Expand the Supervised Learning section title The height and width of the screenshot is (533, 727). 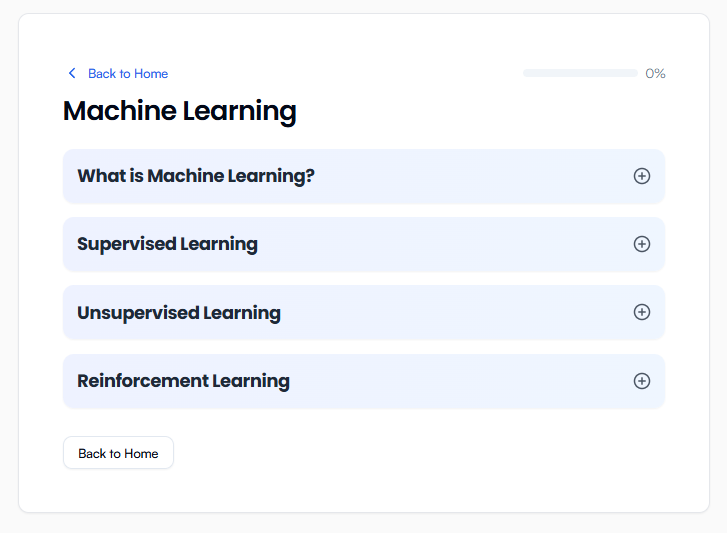167,244
